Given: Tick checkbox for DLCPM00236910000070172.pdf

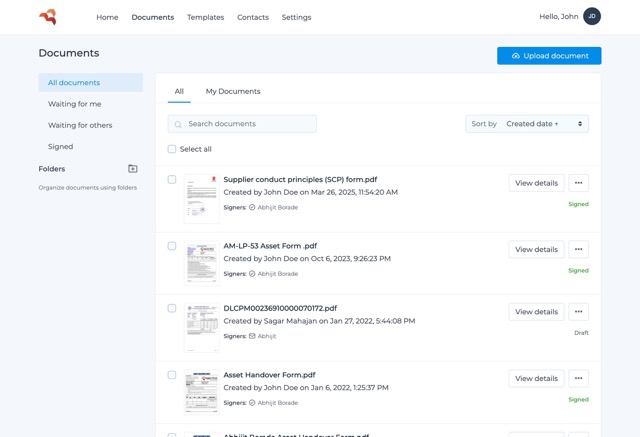Looking at the screenshot, I should [172, 308].
